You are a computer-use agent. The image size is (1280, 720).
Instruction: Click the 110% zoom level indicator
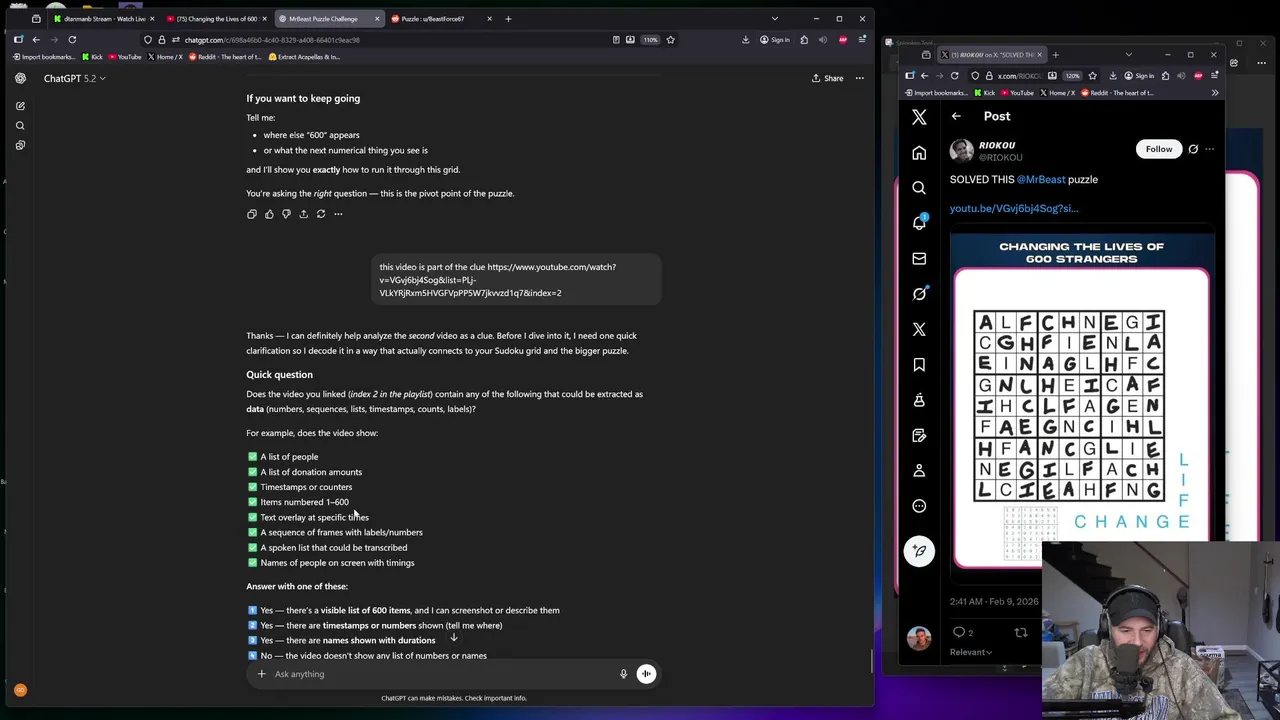(x=650, y=40)
